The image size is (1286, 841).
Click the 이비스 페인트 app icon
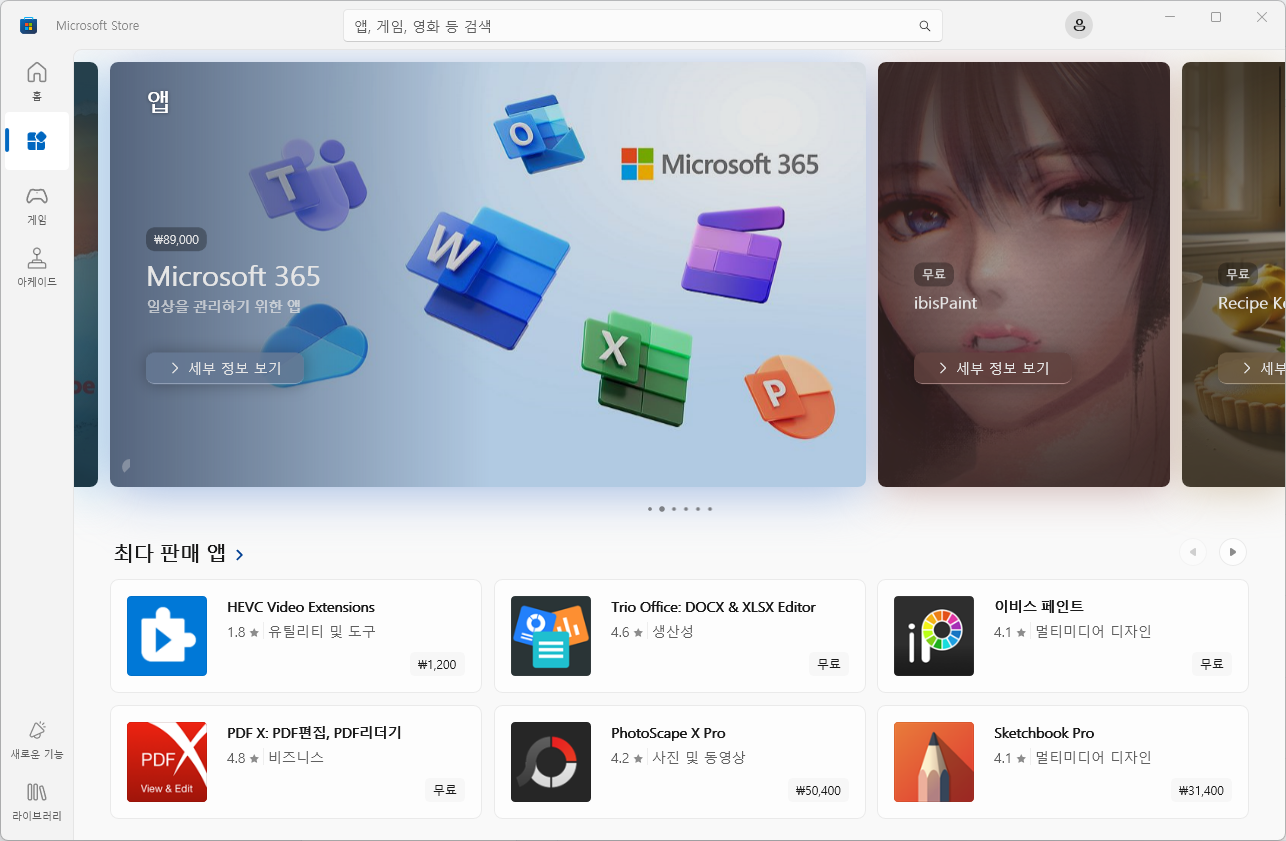pyautogui.click(x=934, y=636)
